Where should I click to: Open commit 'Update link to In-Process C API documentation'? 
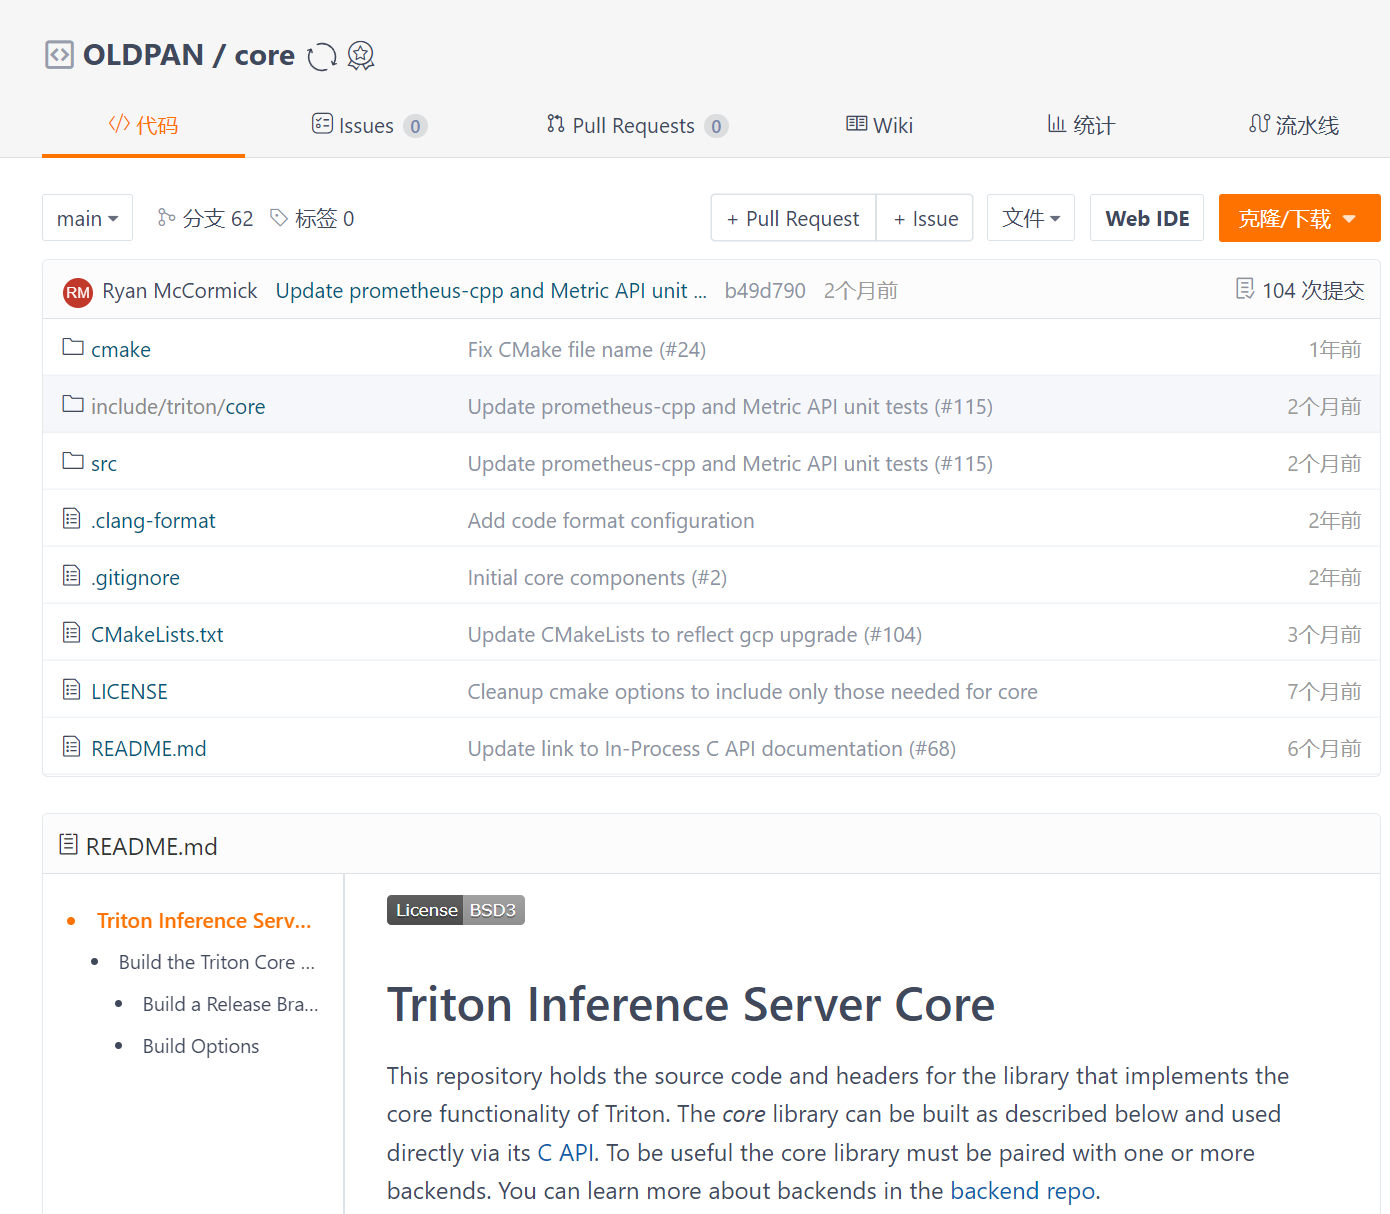(x=712, y=749)
